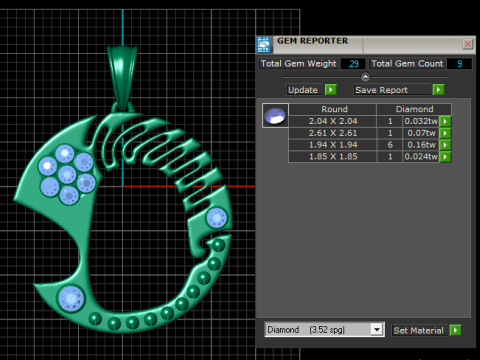This screenshot has height=360, width=480.
Task: Click the Round column header
Action: (x=334, y=109)
